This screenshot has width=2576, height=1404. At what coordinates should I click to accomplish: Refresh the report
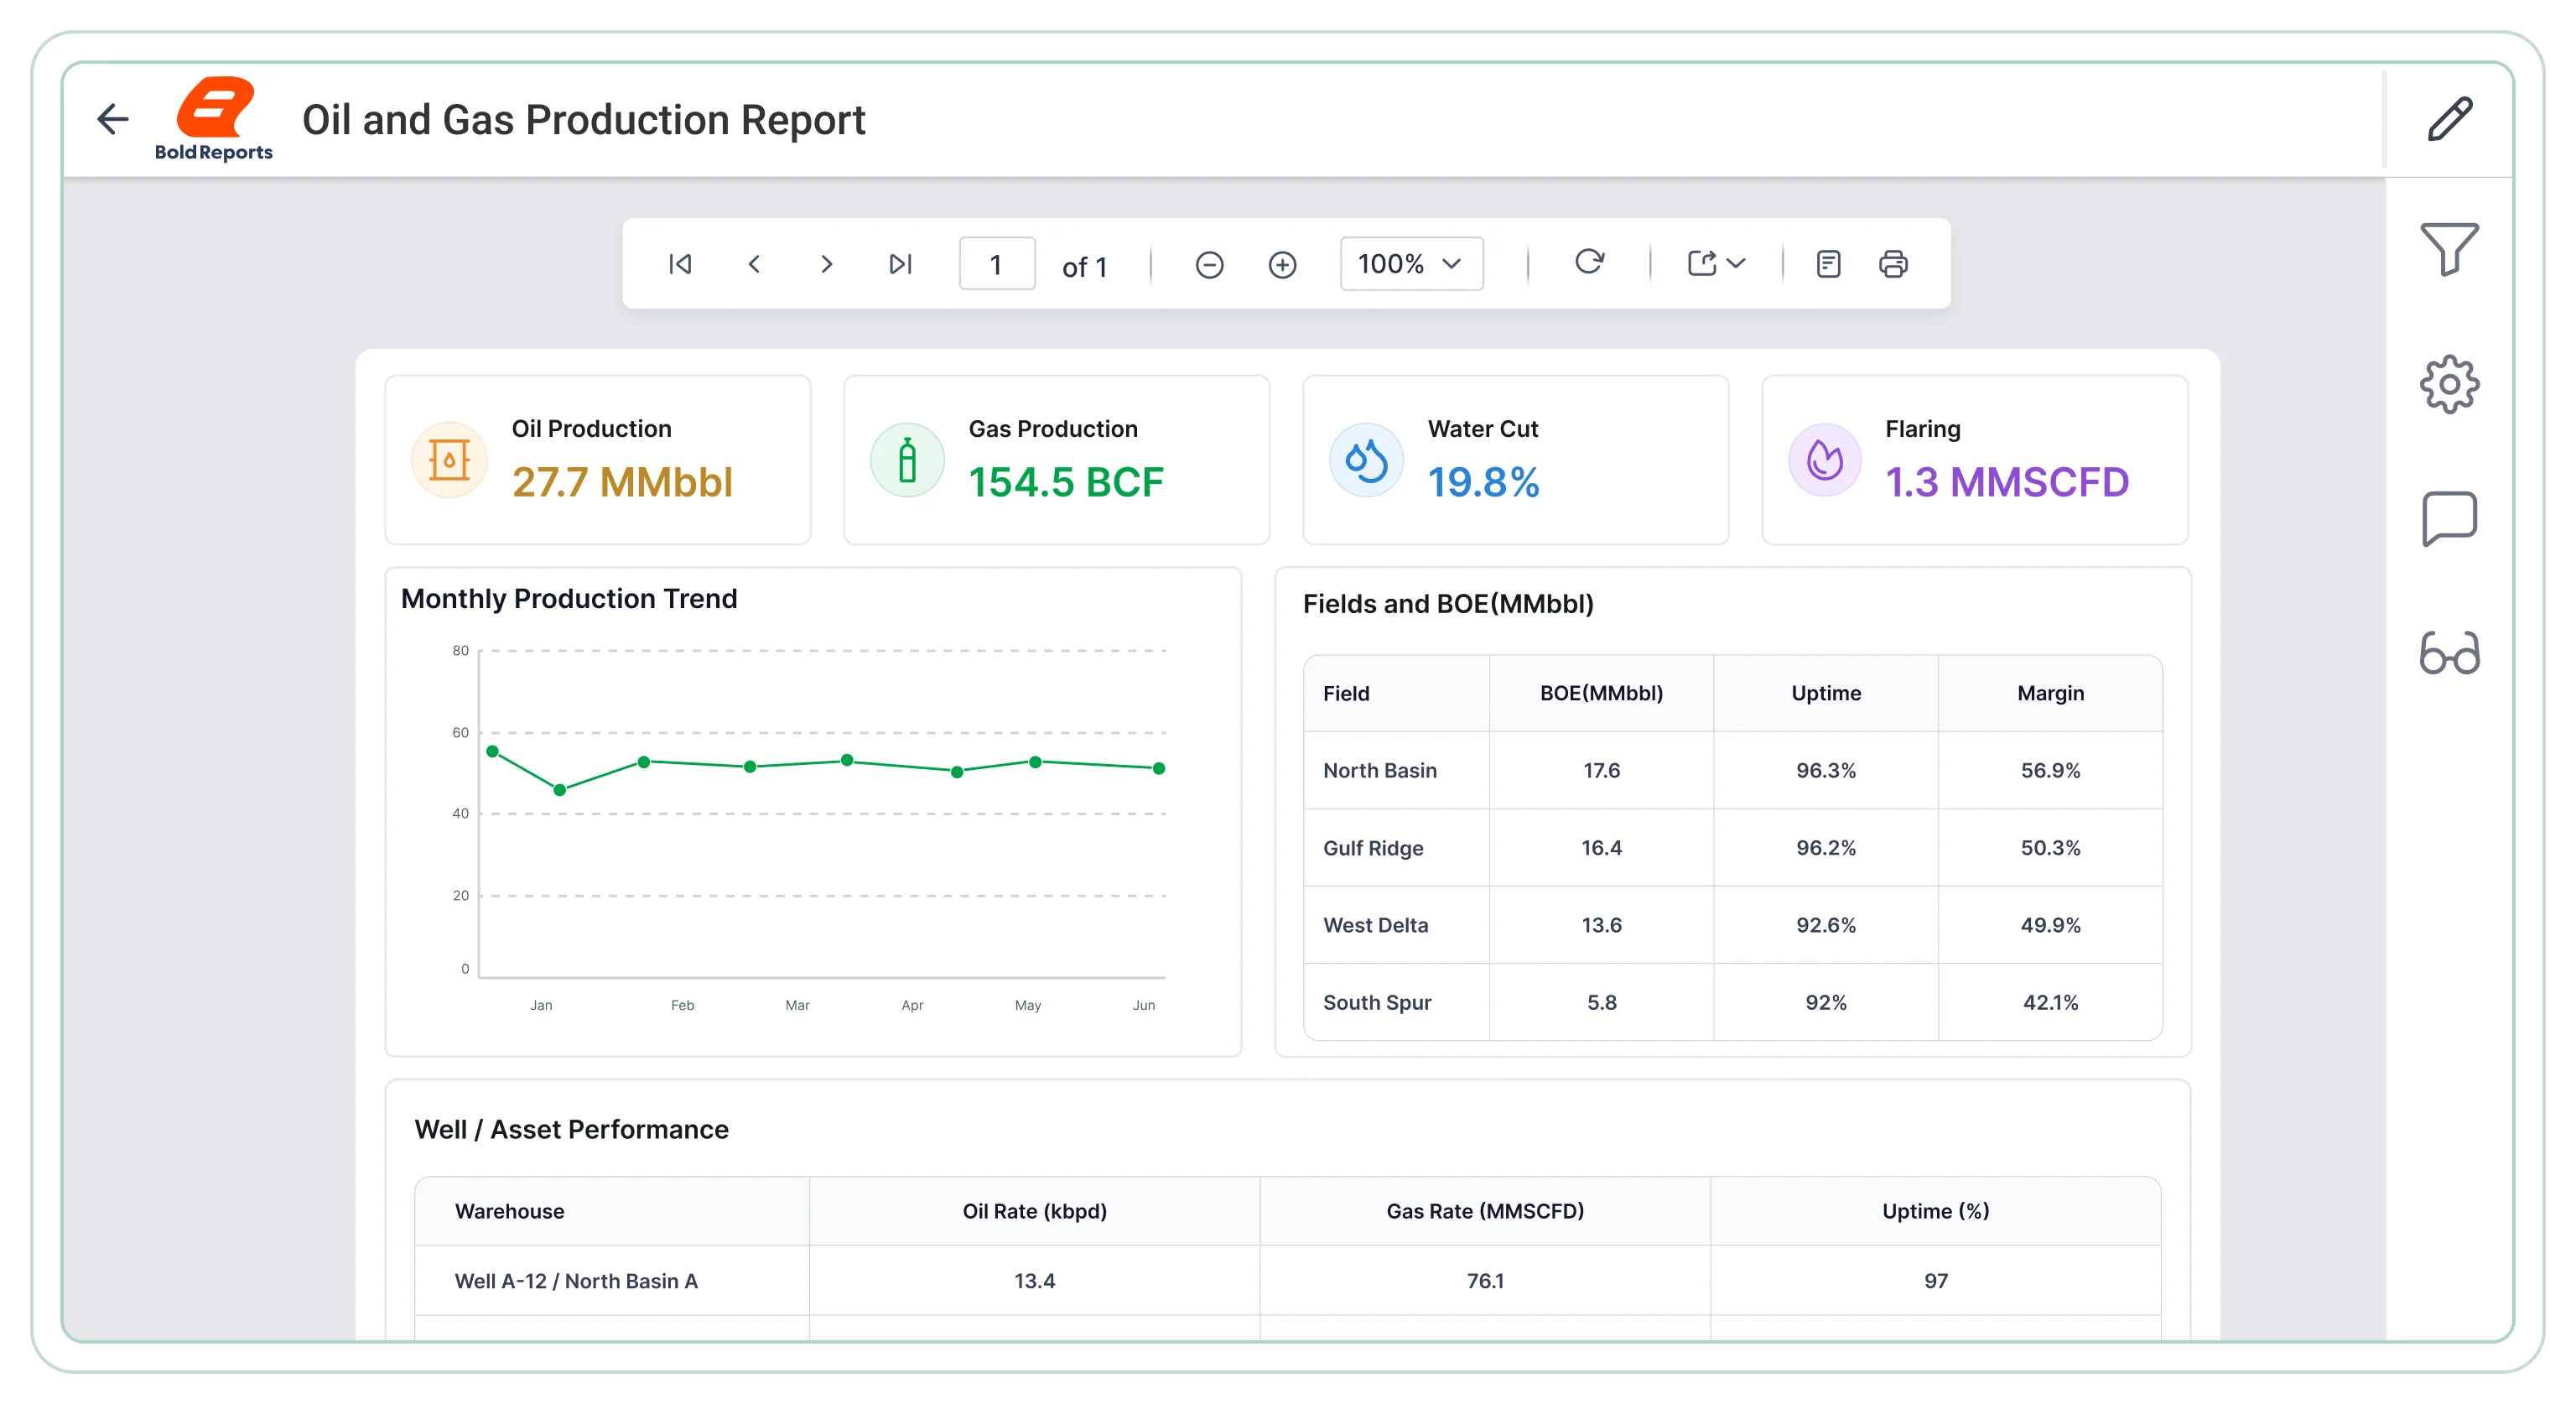point(1589,263)
